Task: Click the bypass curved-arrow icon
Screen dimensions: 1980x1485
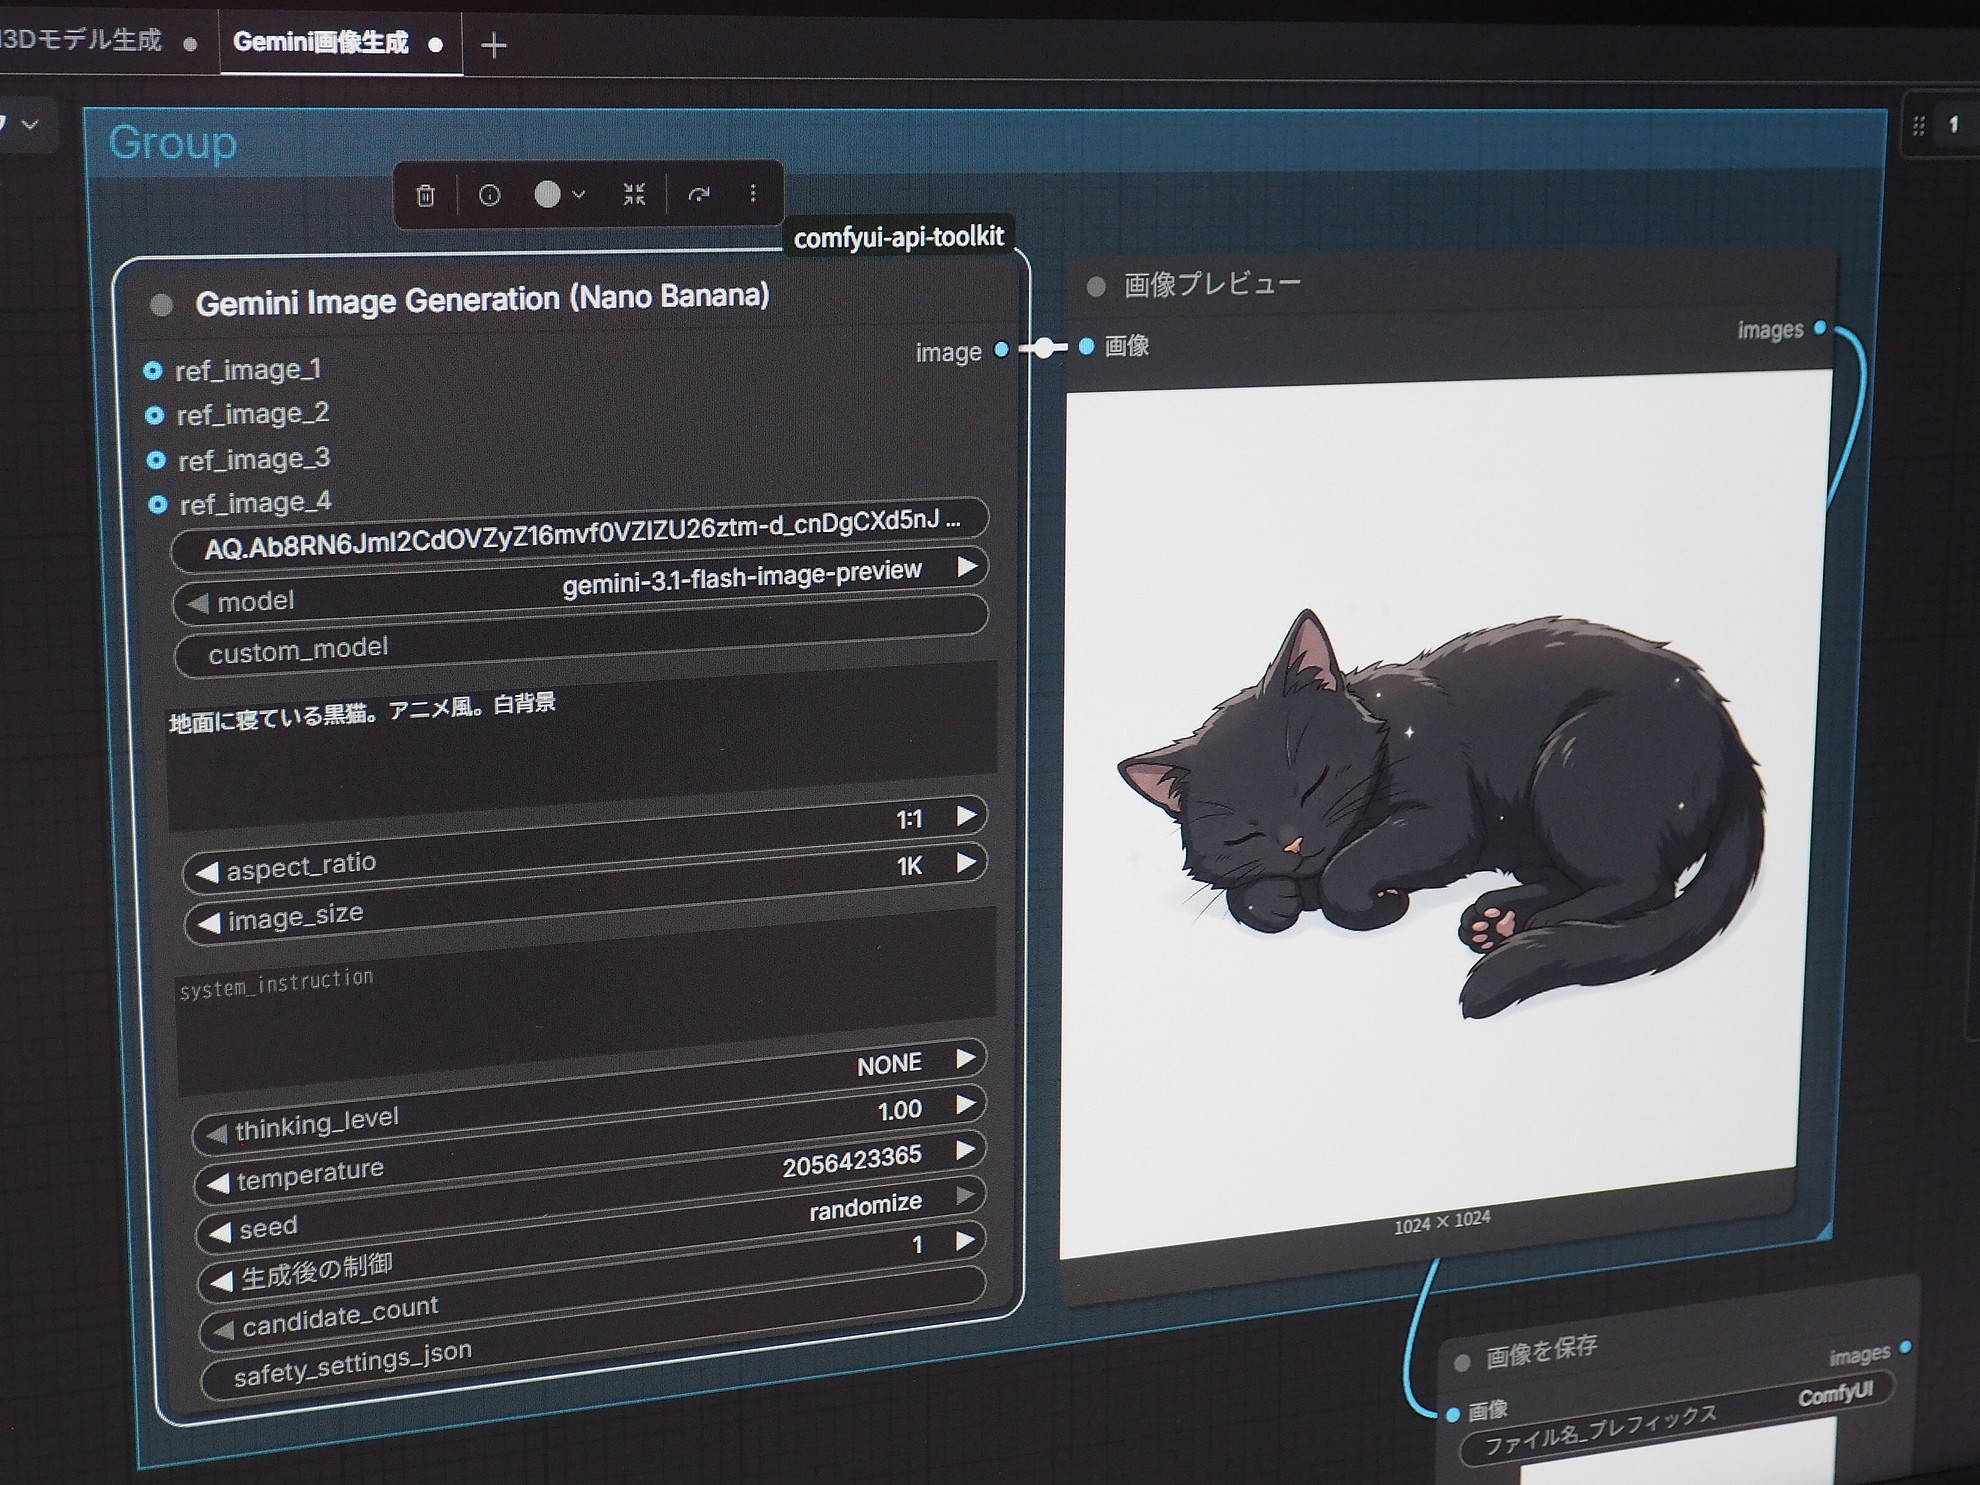Action: tap(699, 194)
